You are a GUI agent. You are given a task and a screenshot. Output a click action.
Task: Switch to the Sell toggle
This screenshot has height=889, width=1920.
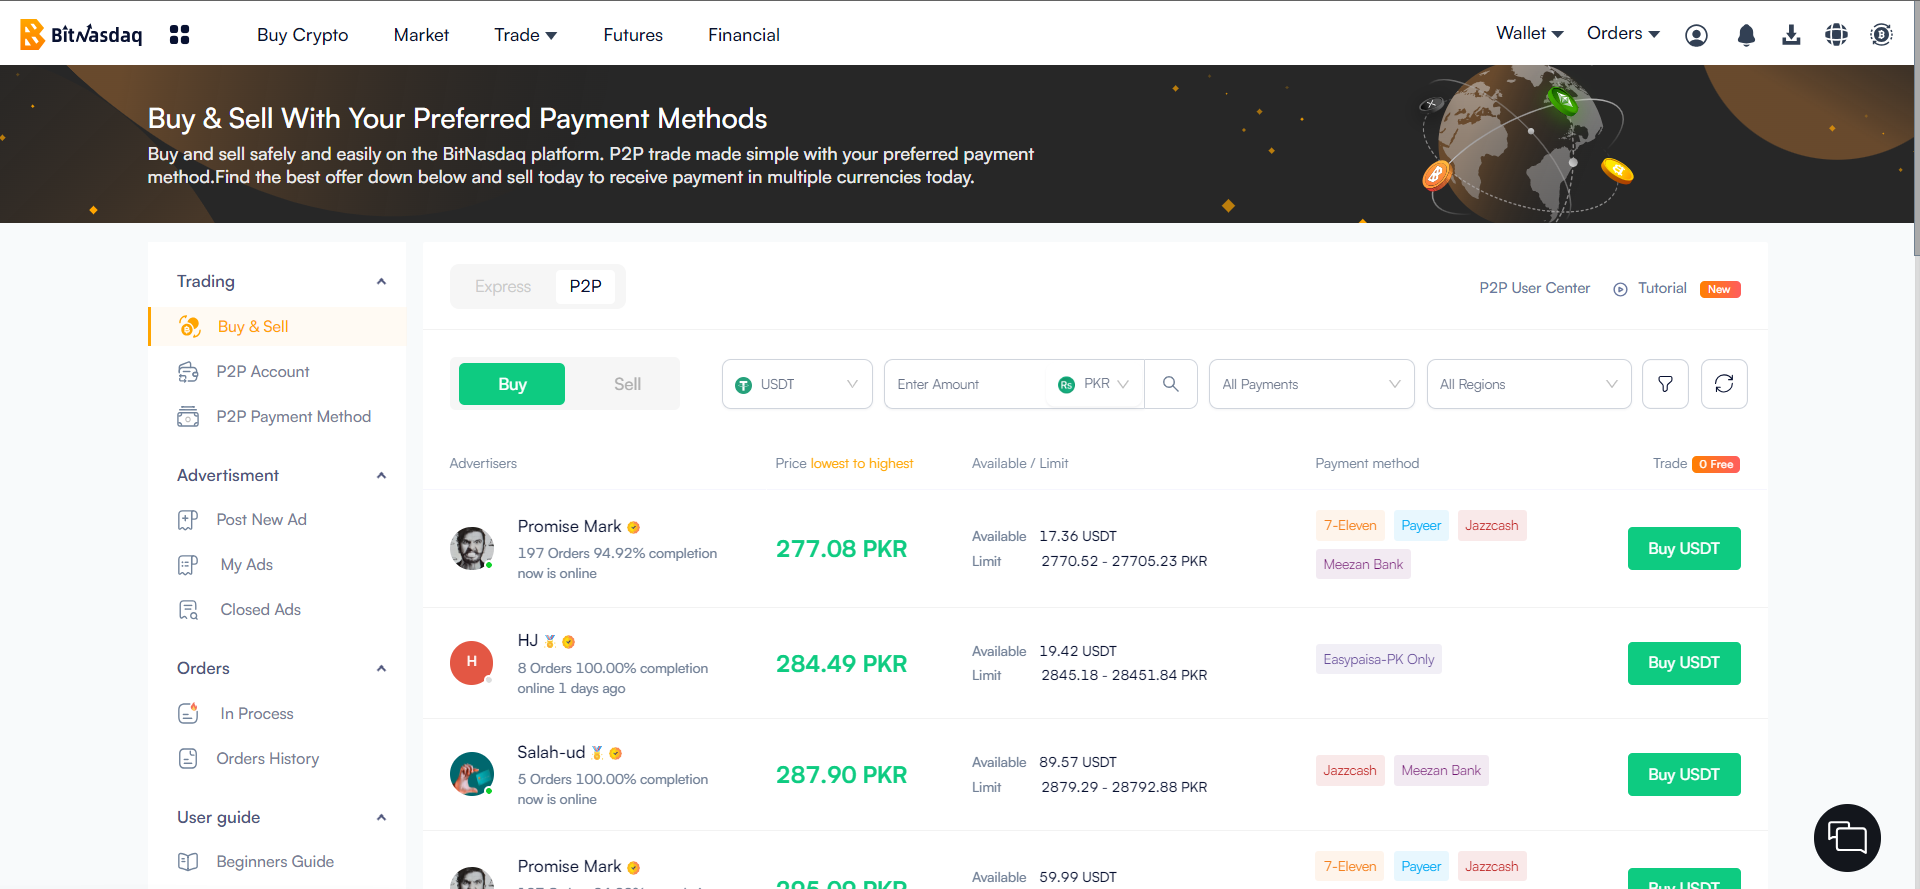pos(627,384)
